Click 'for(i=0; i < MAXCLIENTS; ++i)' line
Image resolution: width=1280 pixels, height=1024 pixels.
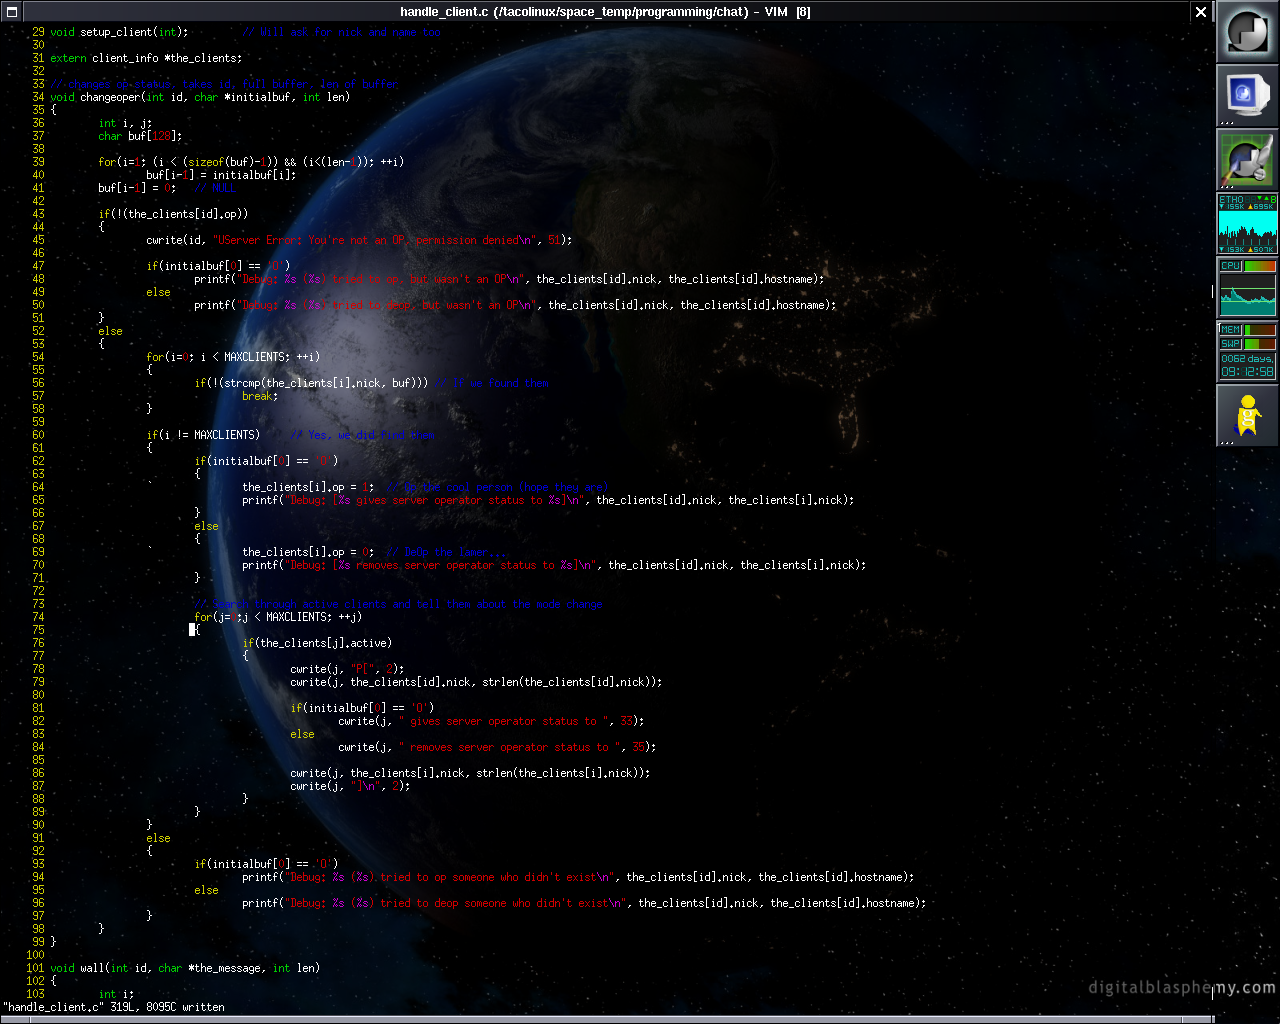pos(233,357)
